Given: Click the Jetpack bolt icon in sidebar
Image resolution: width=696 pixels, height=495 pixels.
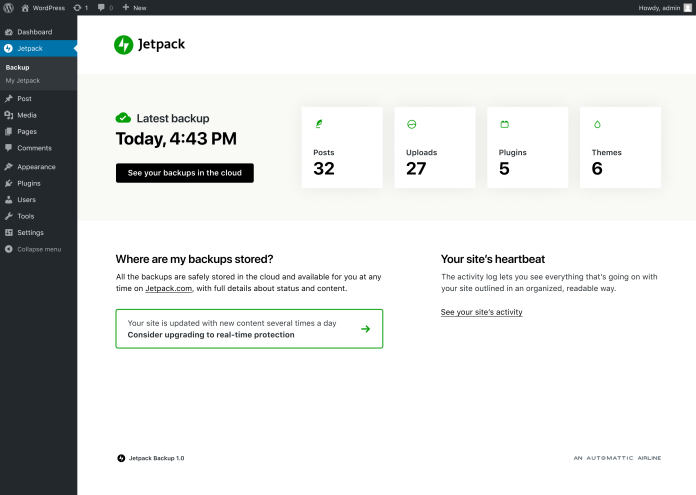Looking at the screenshot, I should pyautogui.click(x=8, y=48).
